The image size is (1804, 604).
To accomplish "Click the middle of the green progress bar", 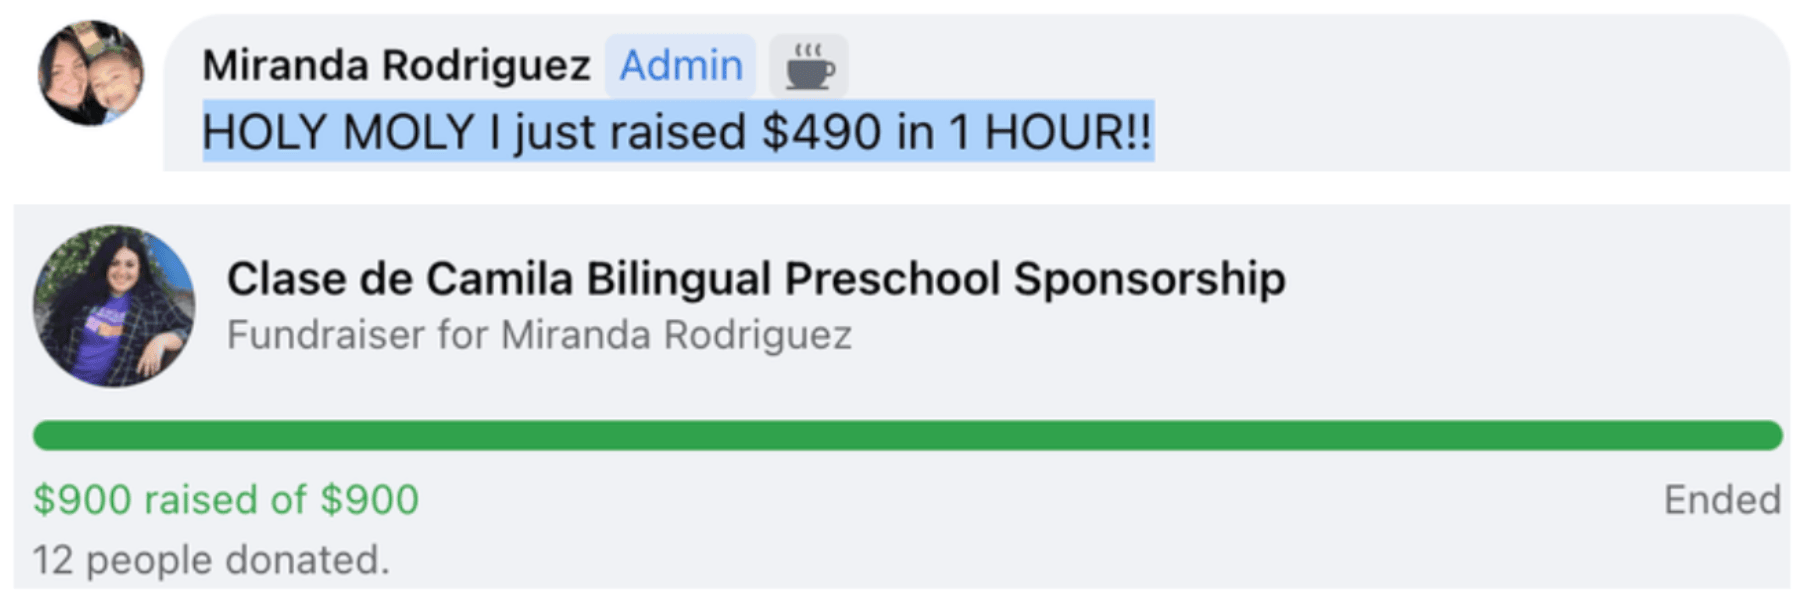I will (908, 435).
